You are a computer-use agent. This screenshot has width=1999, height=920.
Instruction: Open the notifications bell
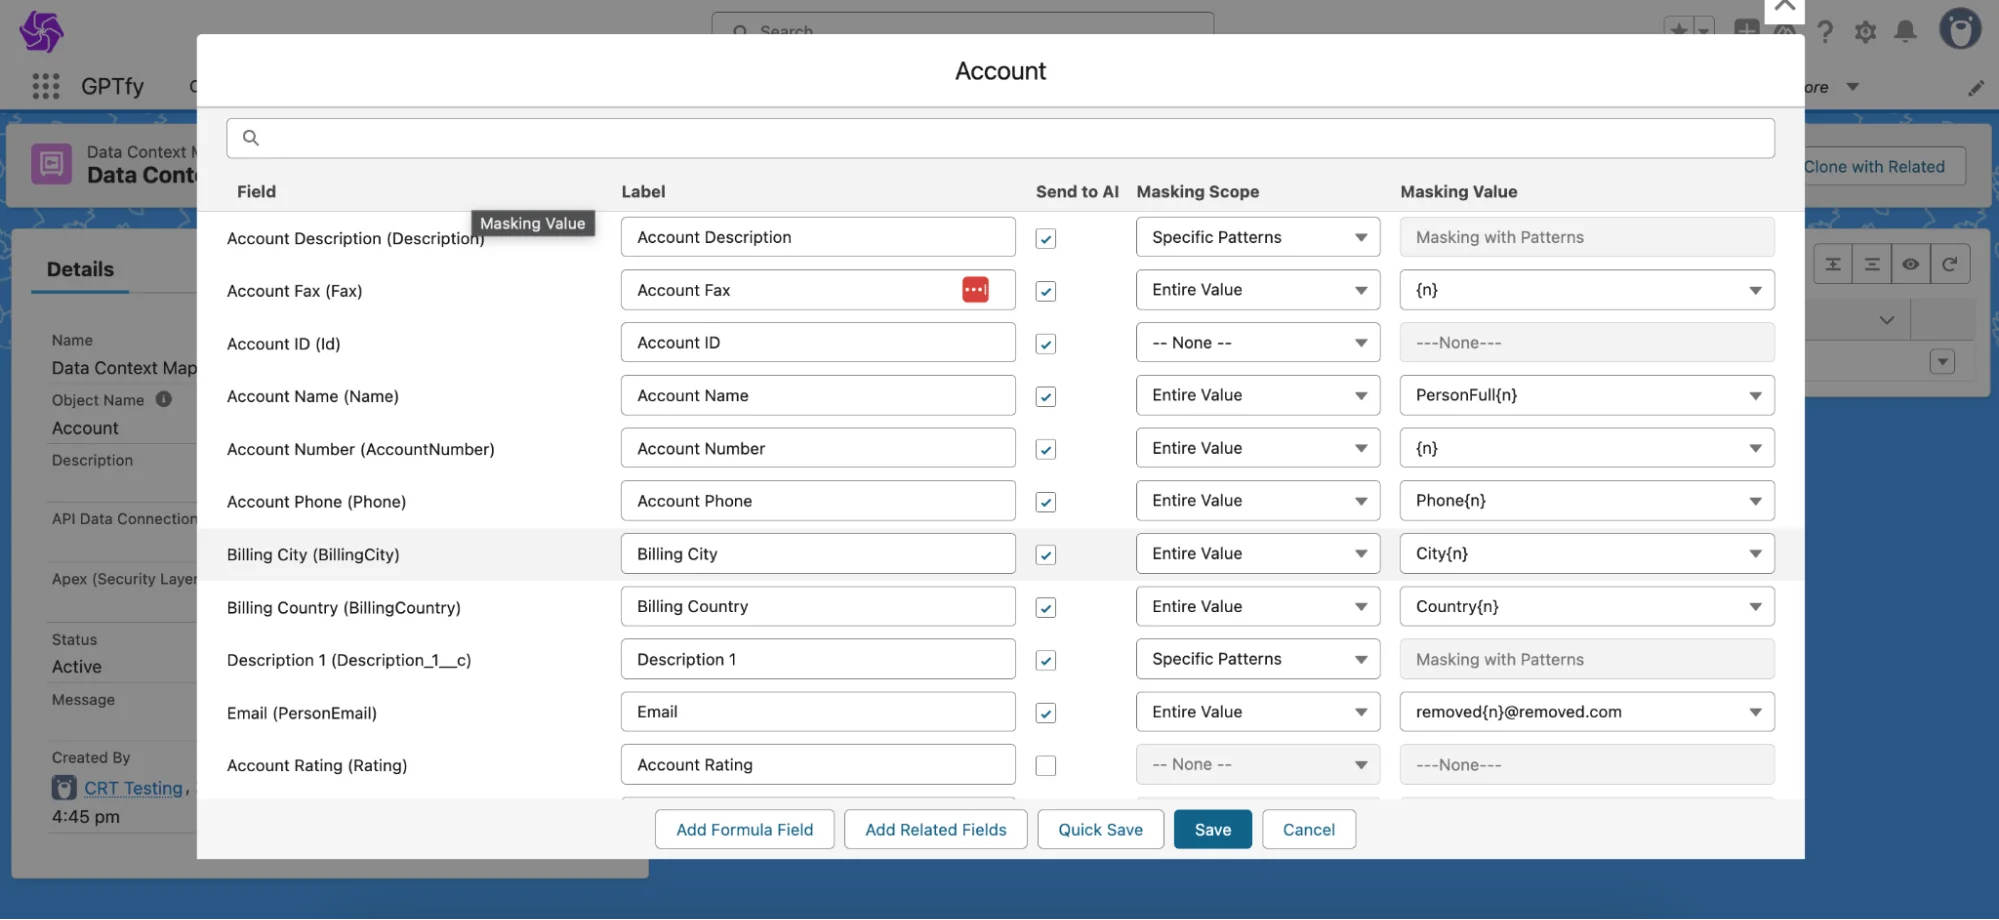tap(1905, 32)
